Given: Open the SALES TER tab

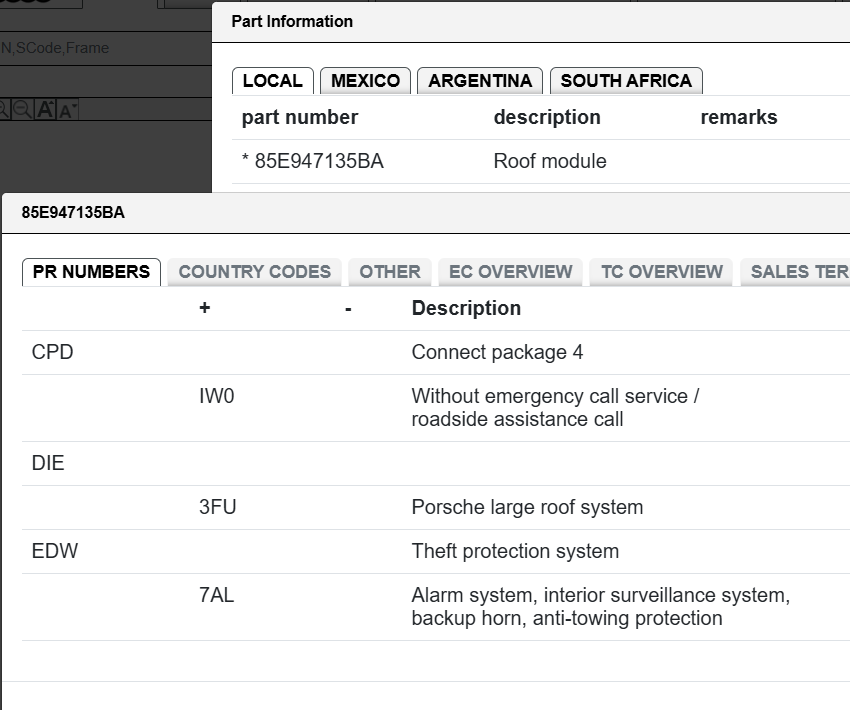Looking at the screenshot, I should pyautogui.click(x=795, y=272).
